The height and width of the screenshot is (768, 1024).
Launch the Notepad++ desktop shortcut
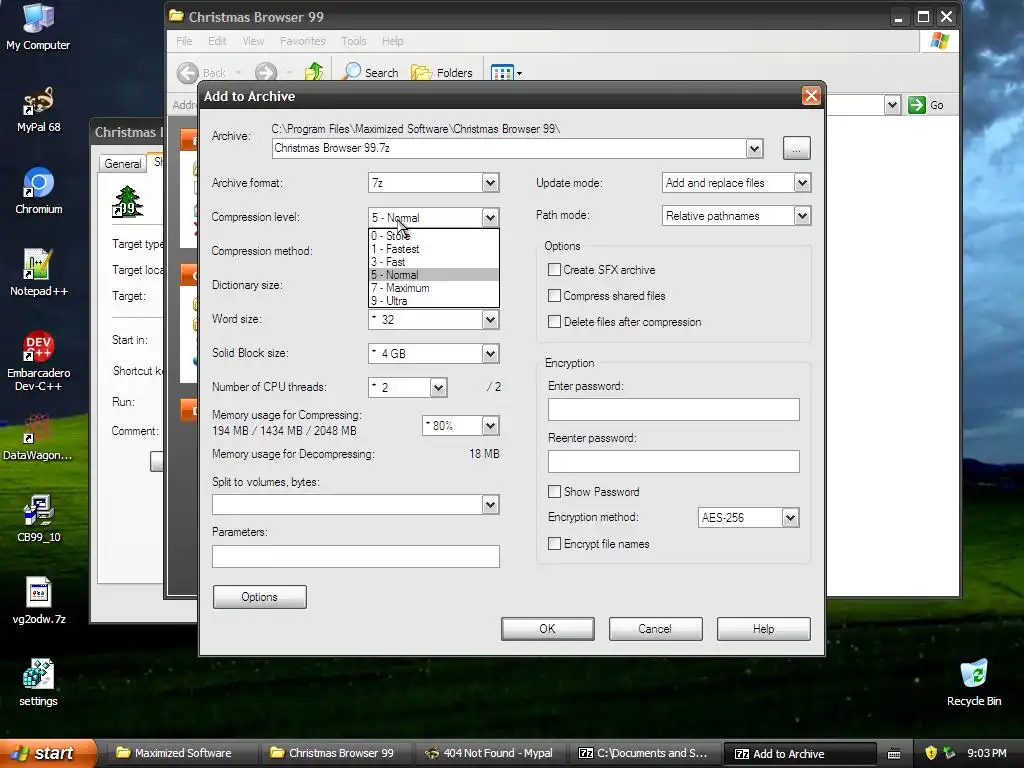pyautogui.click(x=39, y=272)
